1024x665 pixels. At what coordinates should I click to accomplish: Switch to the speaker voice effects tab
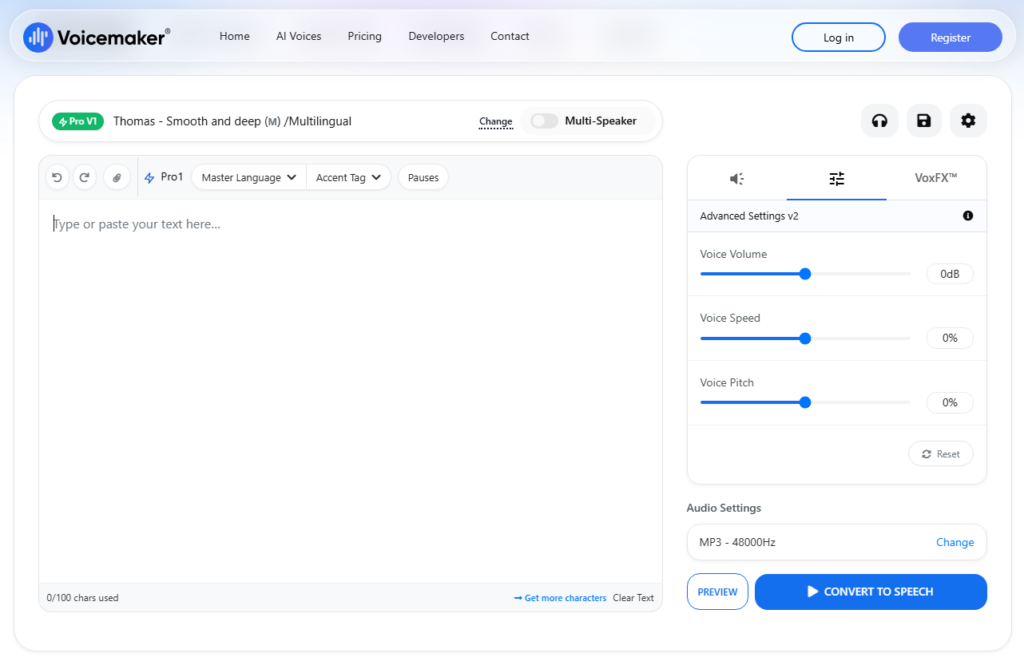click(x=737, y=178)
